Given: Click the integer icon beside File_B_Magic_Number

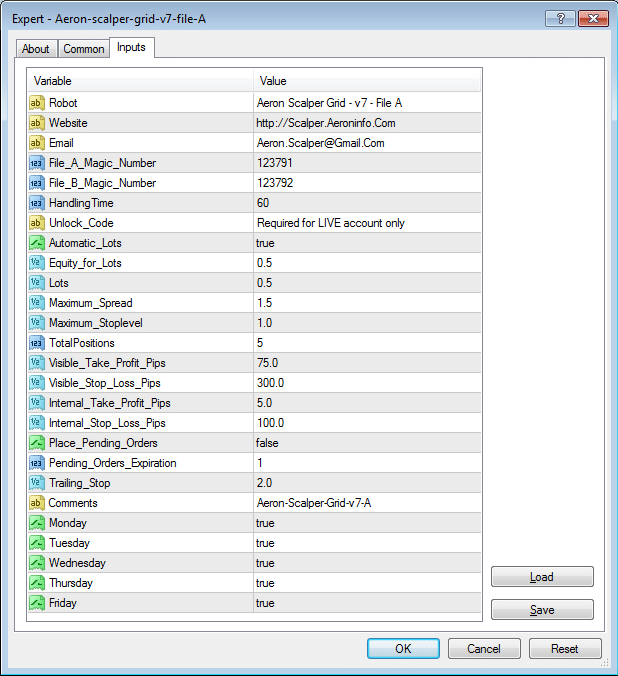Looking at the screenshot, I should [x=37, y=183].
